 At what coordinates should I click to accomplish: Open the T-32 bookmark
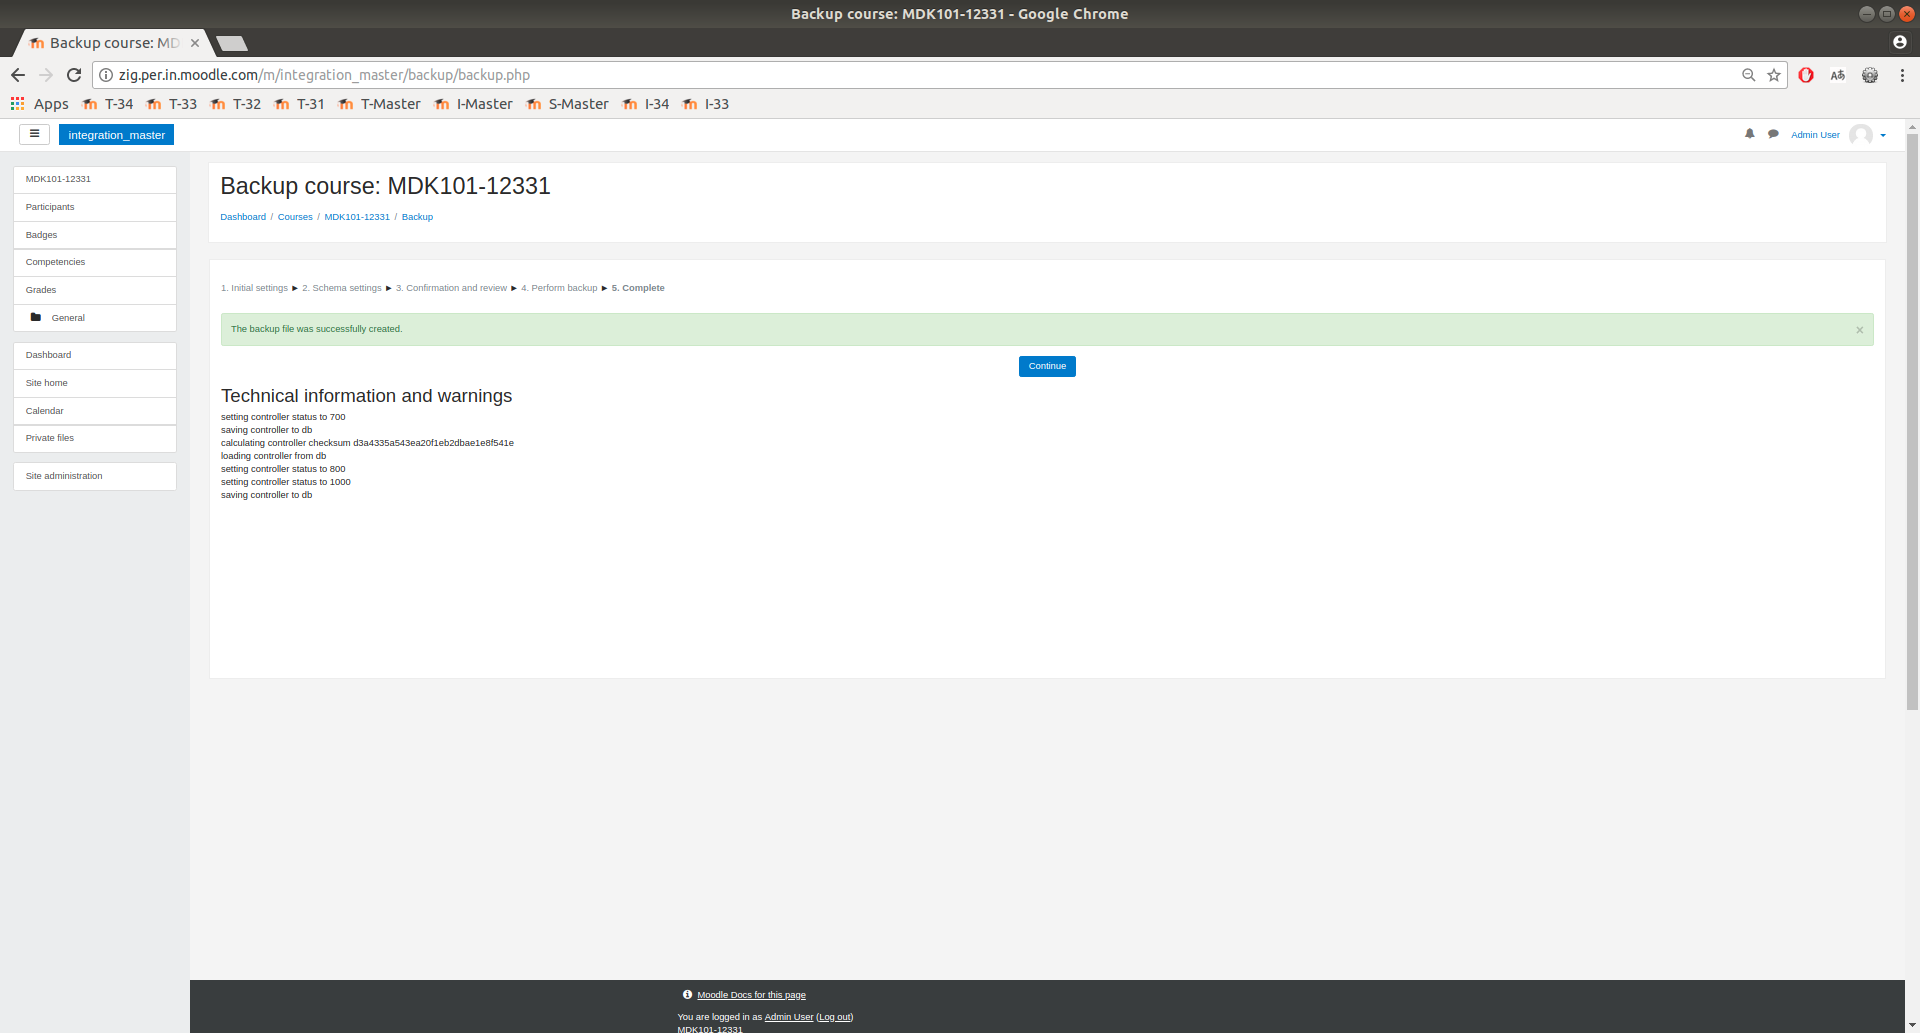pos(237,104)
